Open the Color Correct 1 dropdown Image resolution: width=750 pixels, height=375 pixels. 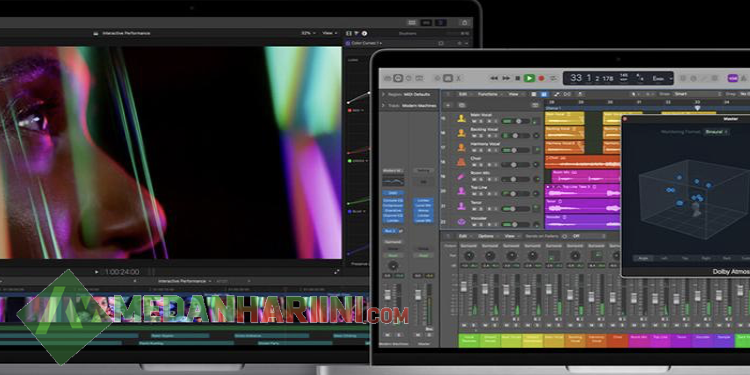tap(366, 43)
